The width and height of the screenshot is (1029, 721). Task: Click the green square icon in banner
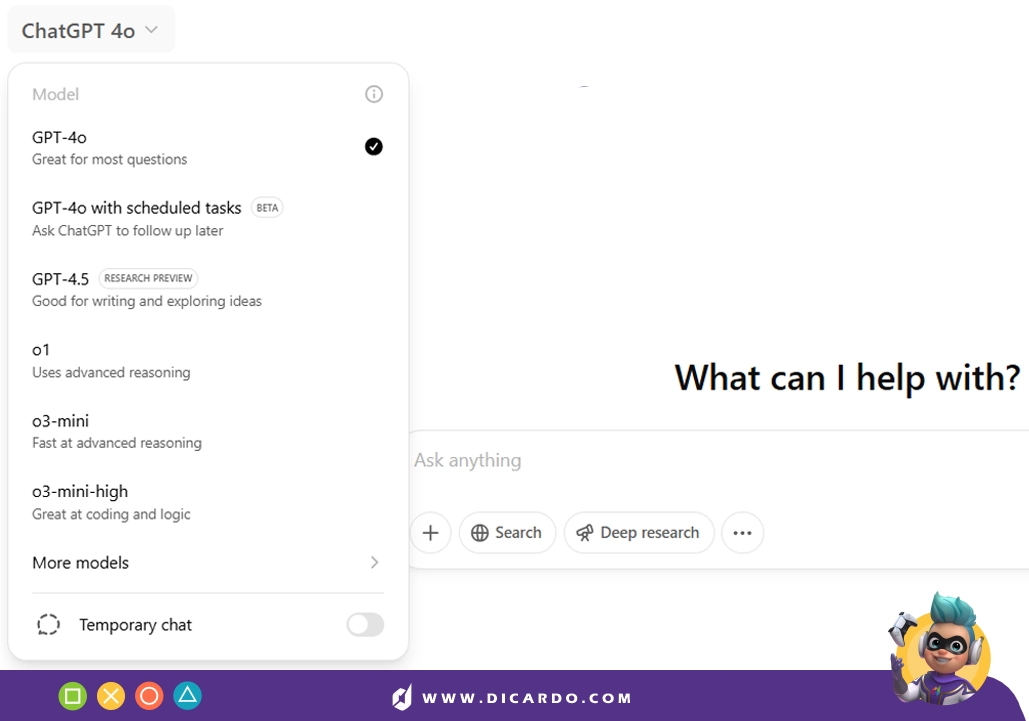72,696
